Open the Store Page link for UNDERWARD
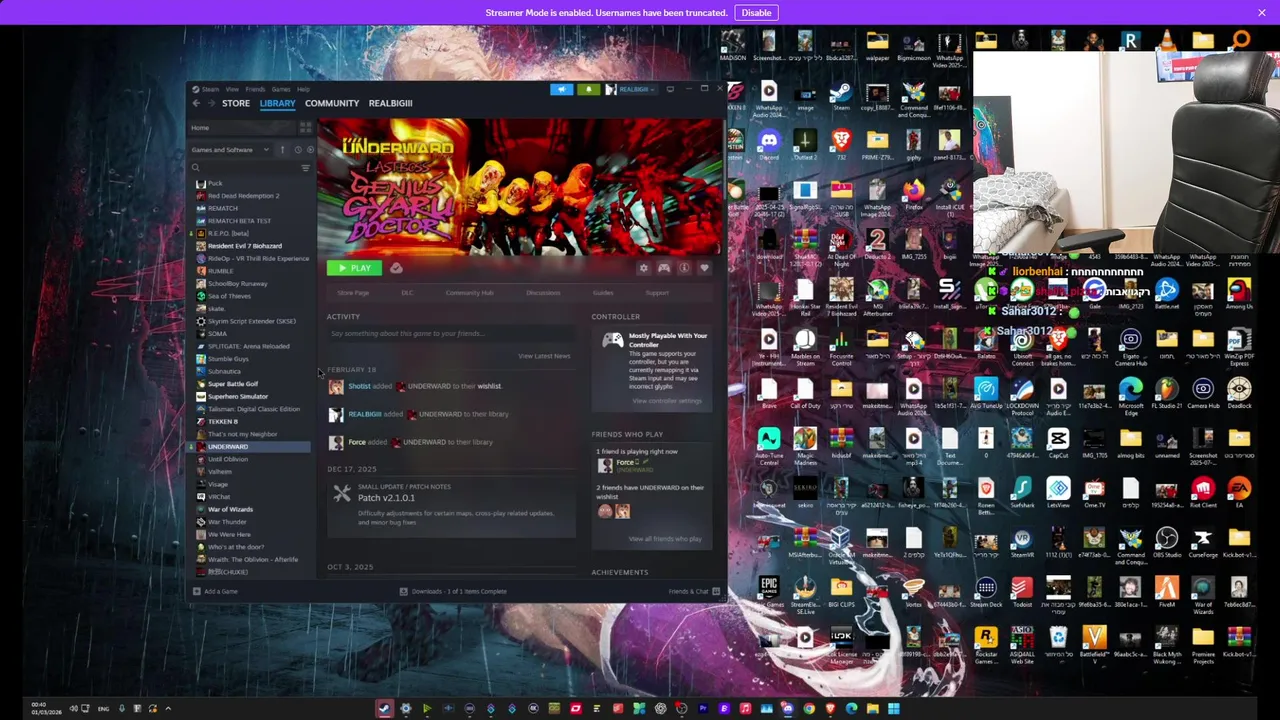 click(x=353, y=293)
